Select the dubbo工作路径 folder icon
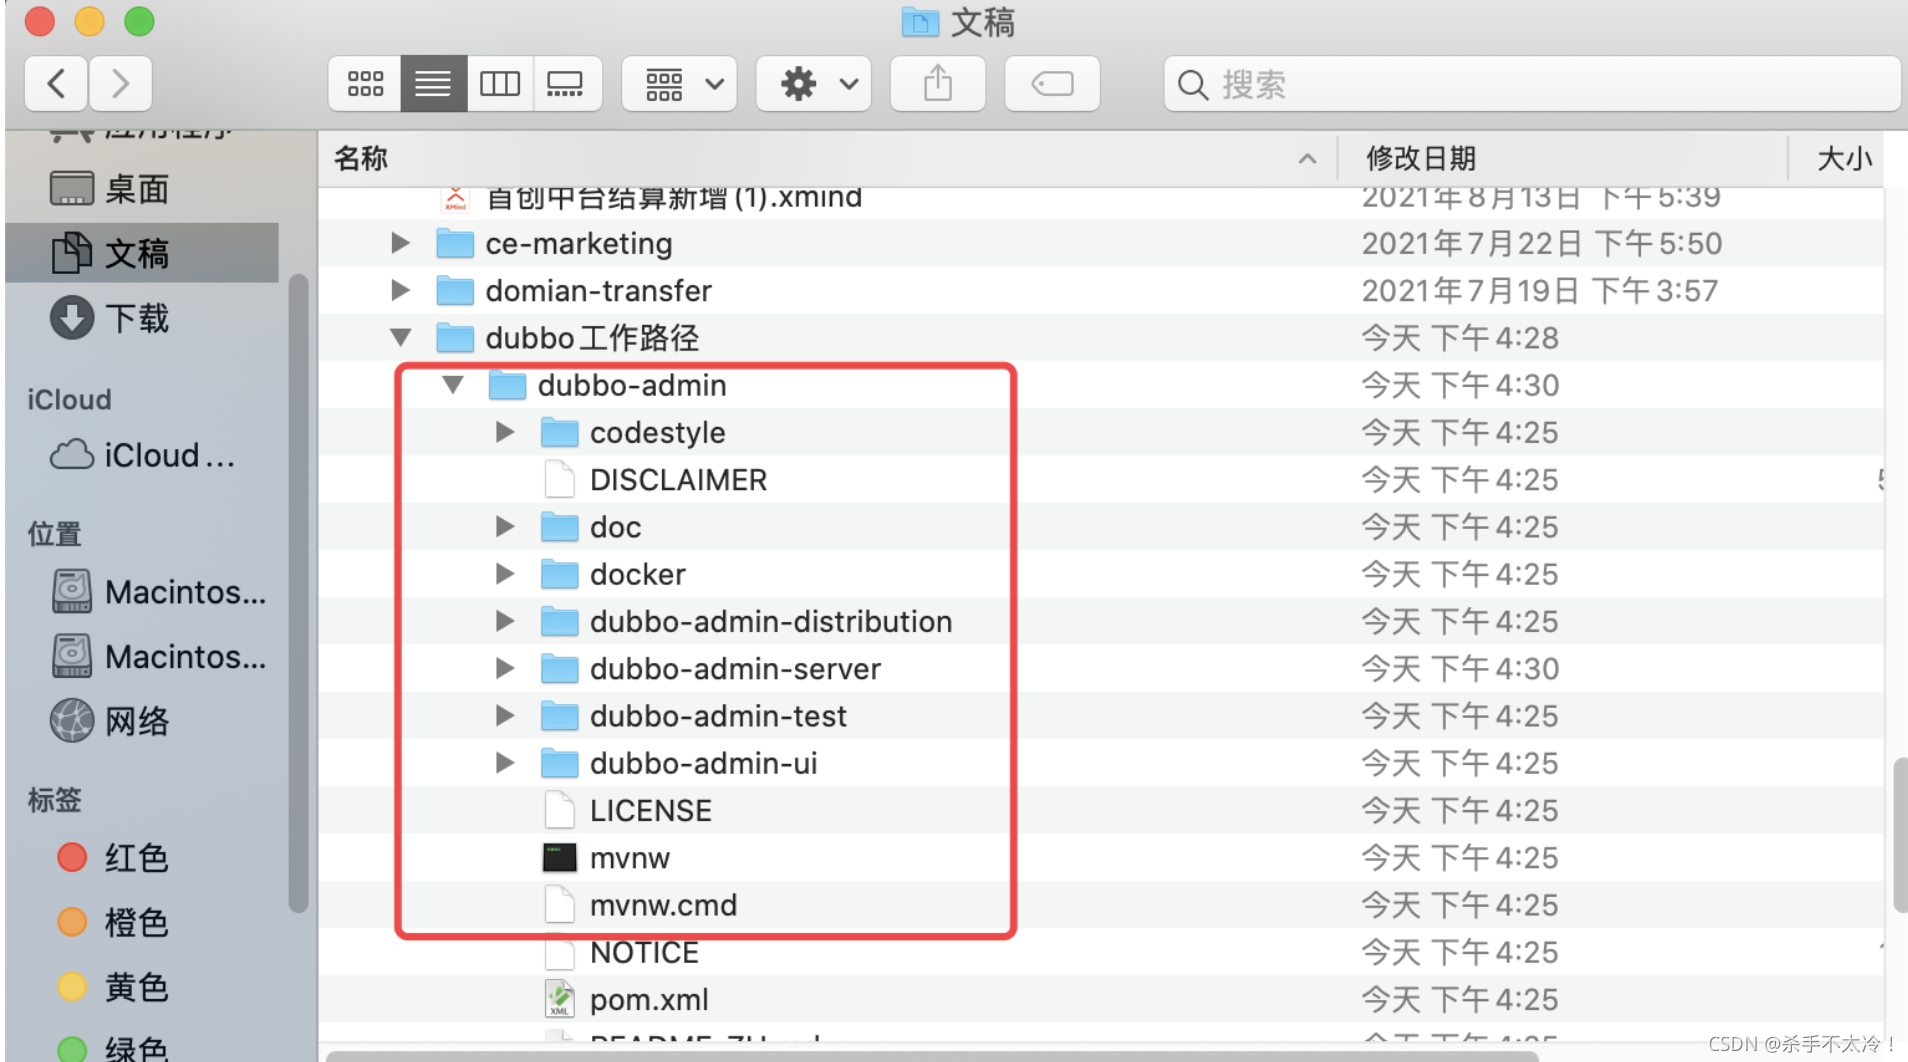The image size is (1908, 1062). click(455, 338)
